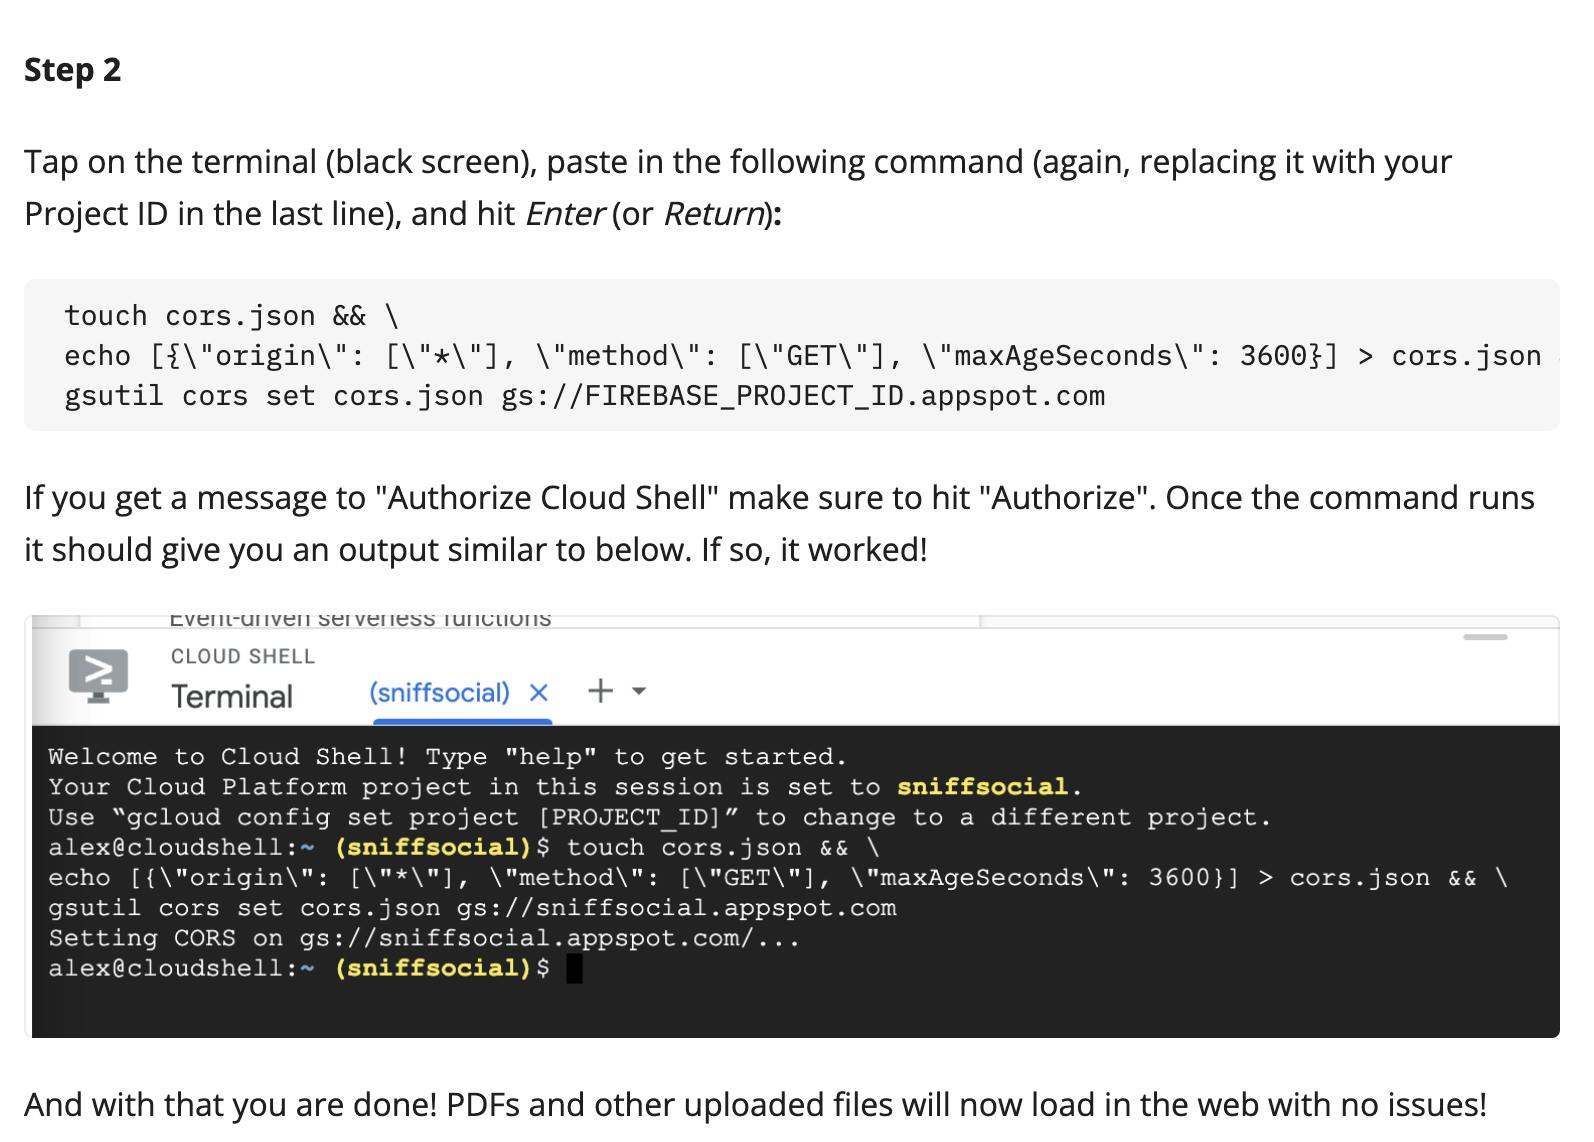Click the Step 2 heading

[72, 70]
